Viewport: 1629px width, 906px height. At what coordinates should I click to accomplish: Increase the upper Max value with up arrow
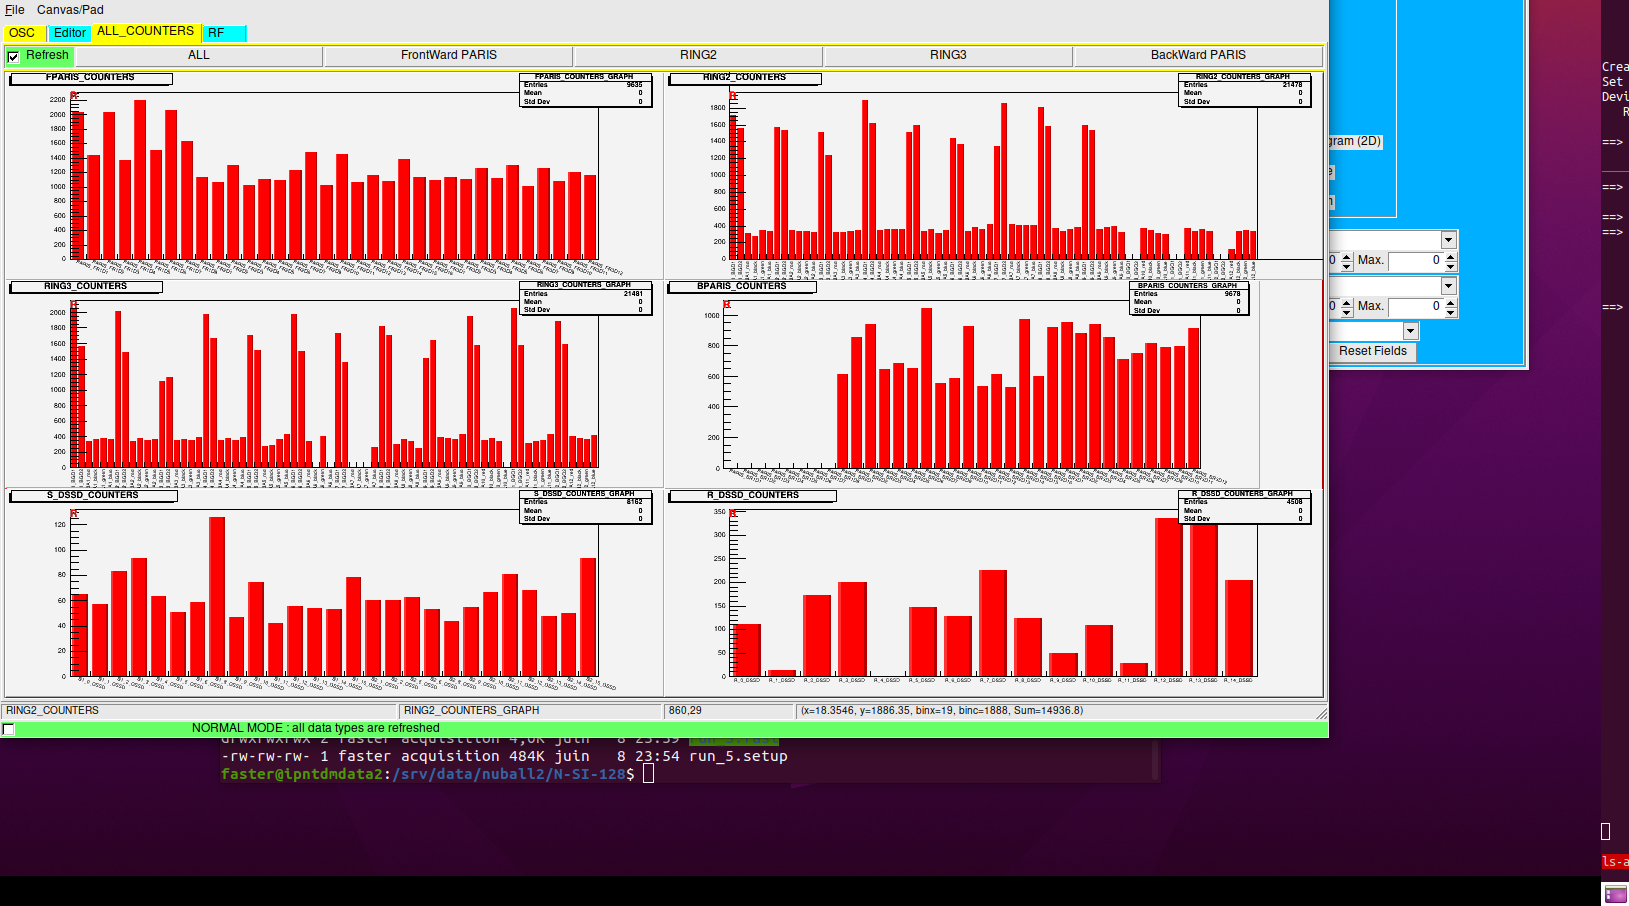pos(1451,256)
